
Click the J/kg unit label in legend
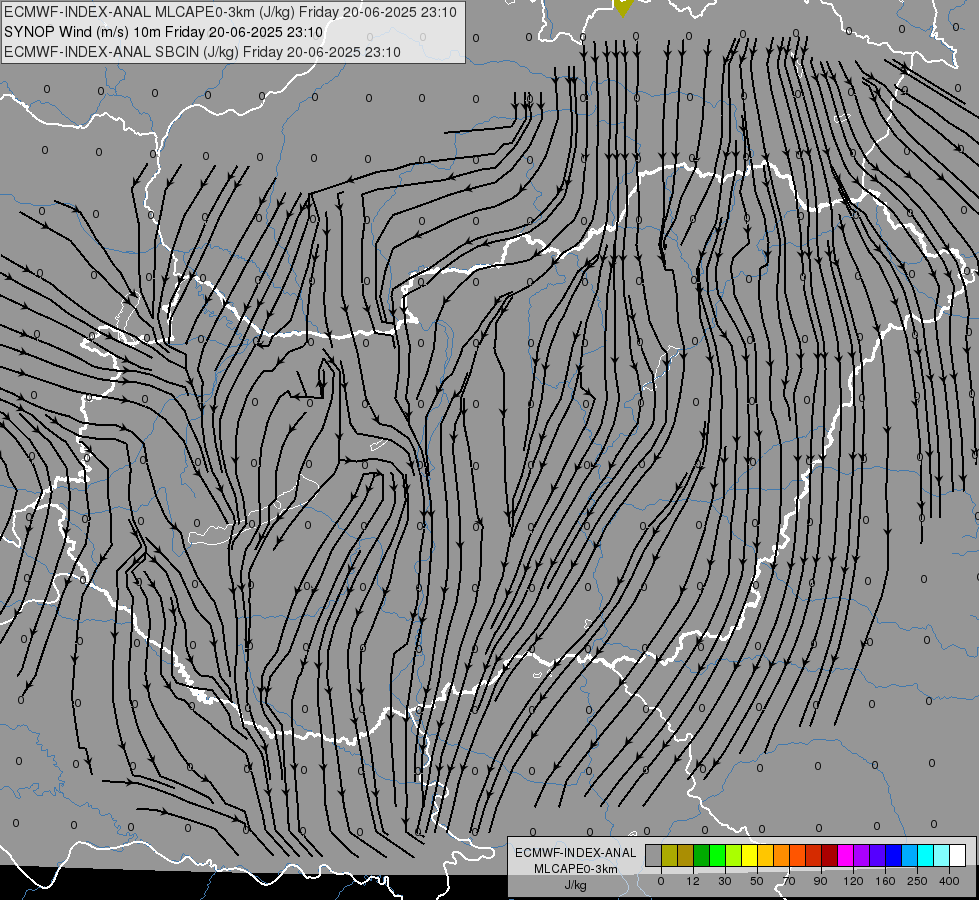[576, 885]
